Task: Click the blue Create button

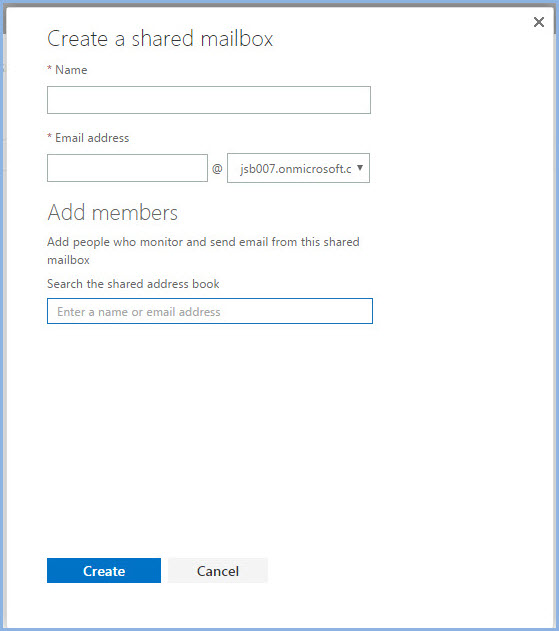Action: pyautogui.click(x=104, y=570)
